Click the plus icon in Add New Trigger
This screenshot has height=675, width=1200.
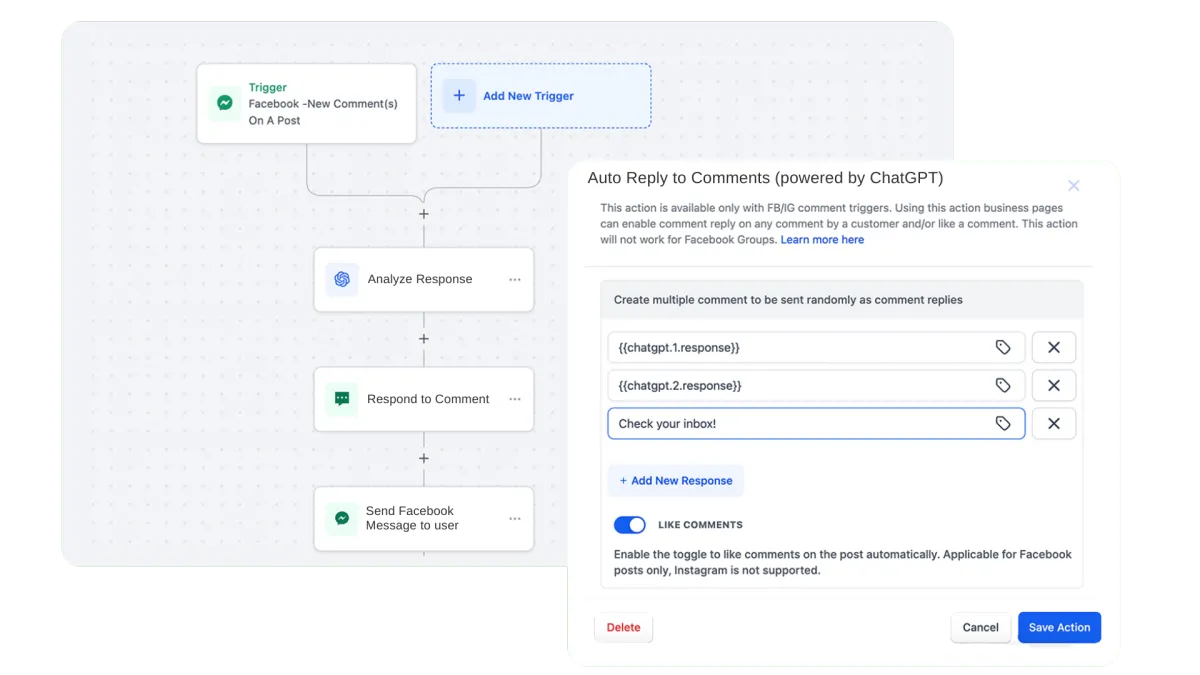tap(459, 96)
